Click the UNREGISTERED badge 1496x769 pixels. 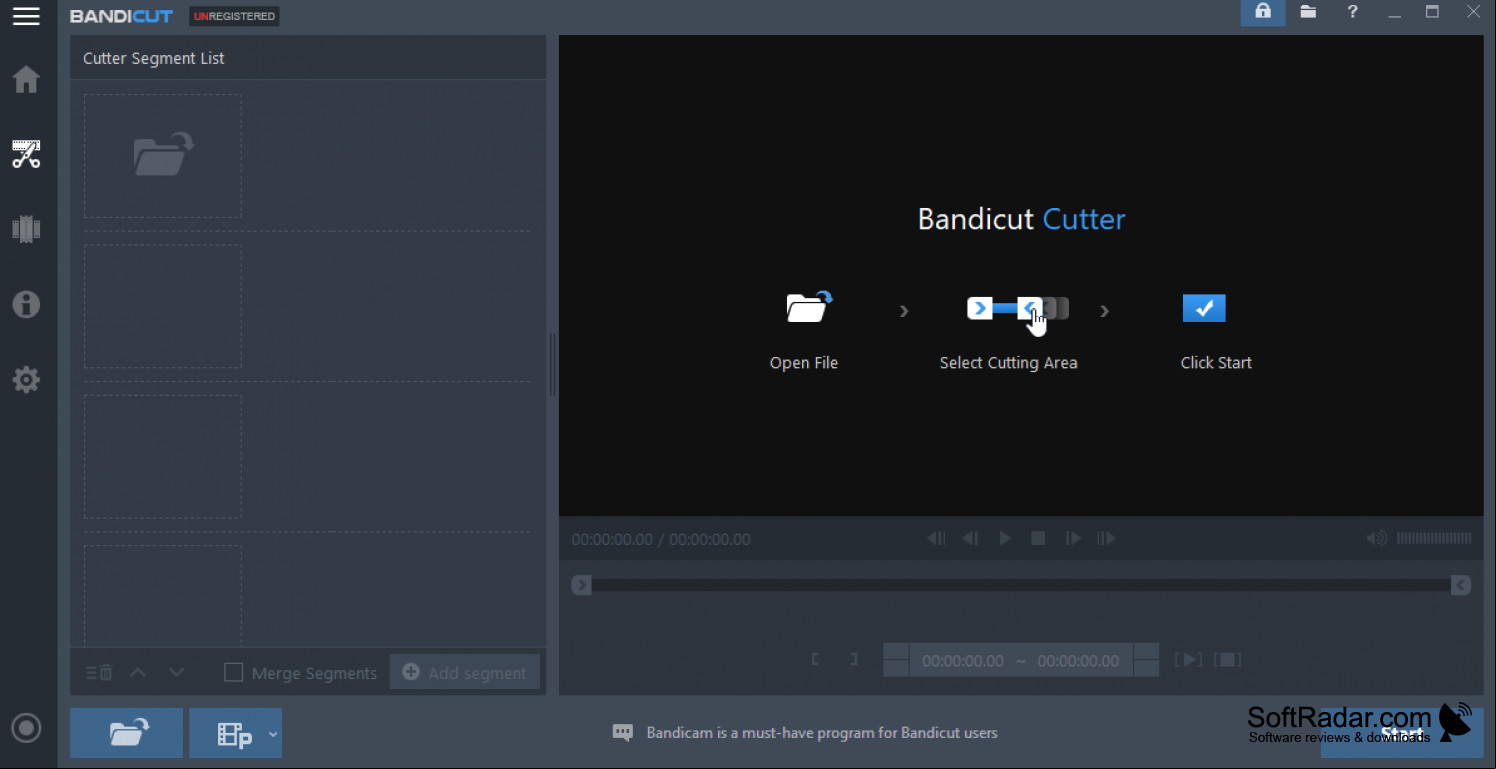[x=234, y=16]
